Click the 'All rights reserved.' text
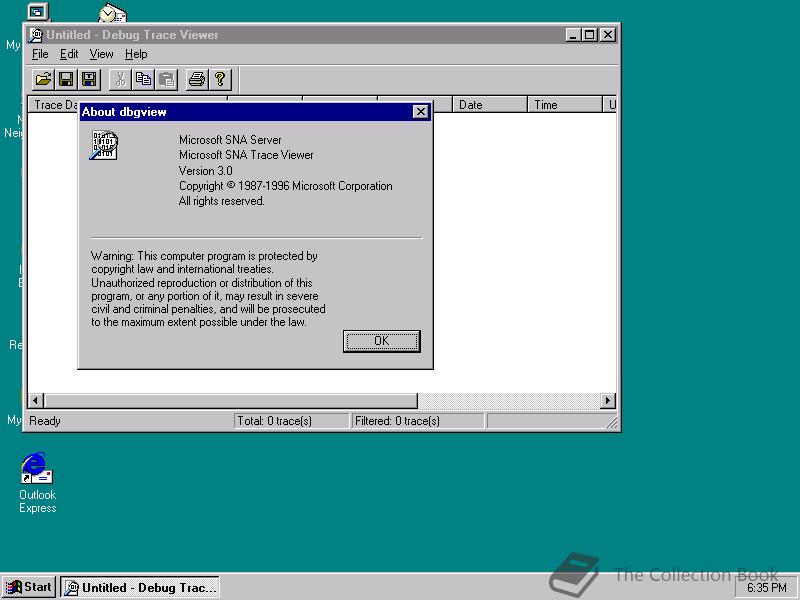800x600 pixels. [221, 201]
